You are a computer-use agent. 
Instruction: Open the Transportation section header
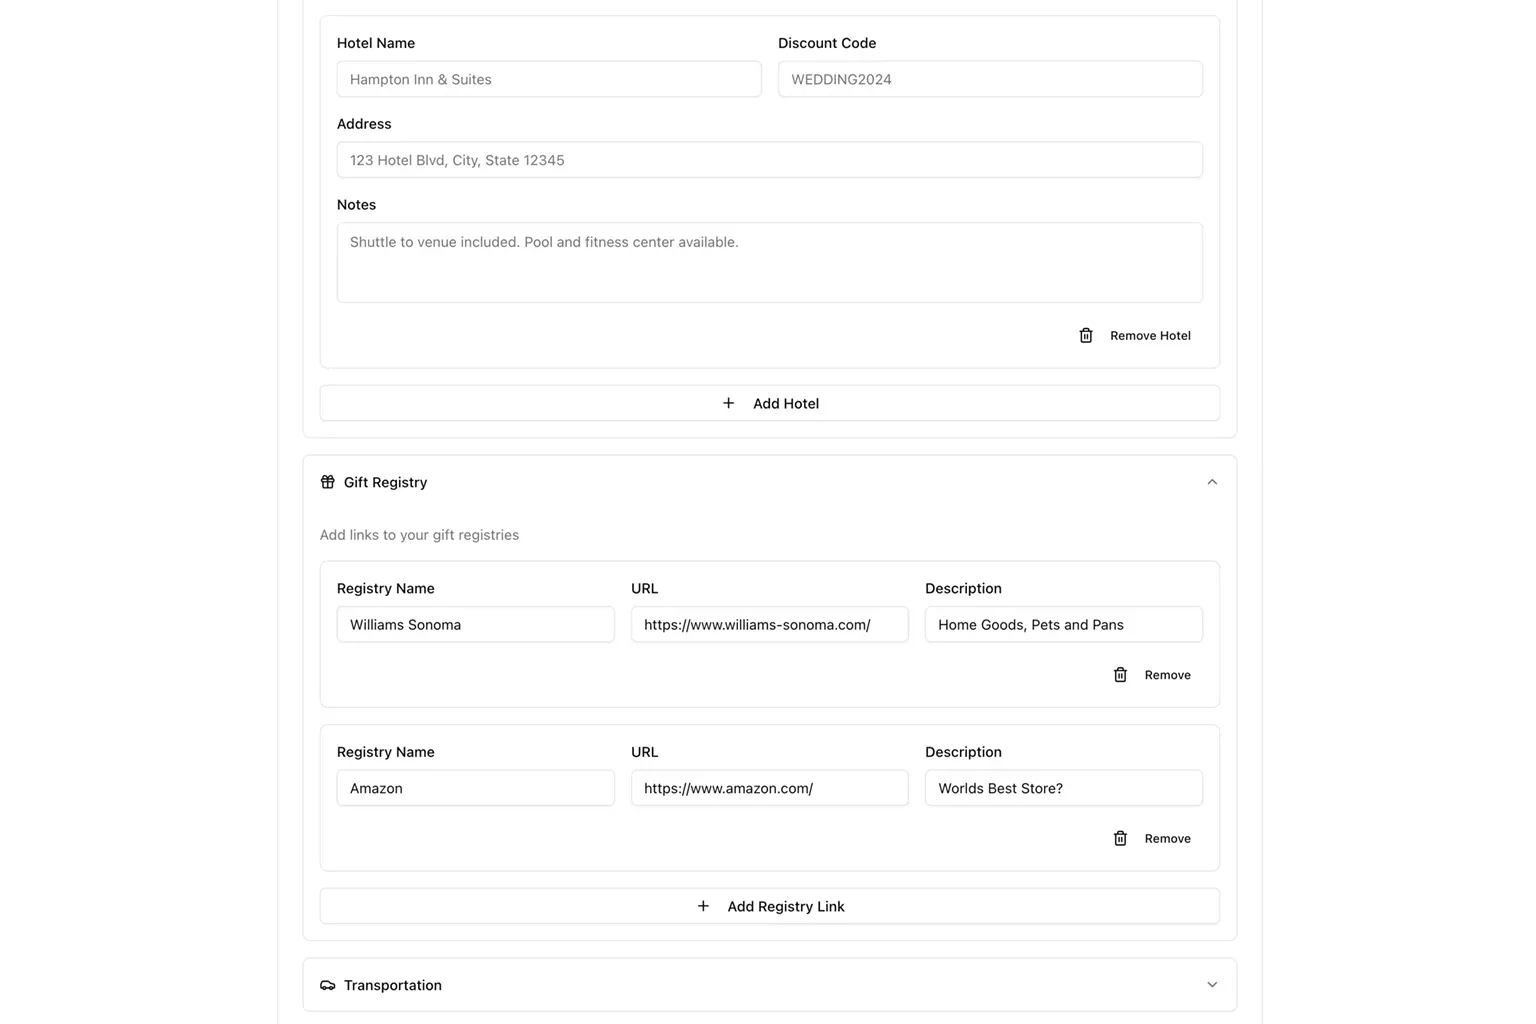(770, 985)
